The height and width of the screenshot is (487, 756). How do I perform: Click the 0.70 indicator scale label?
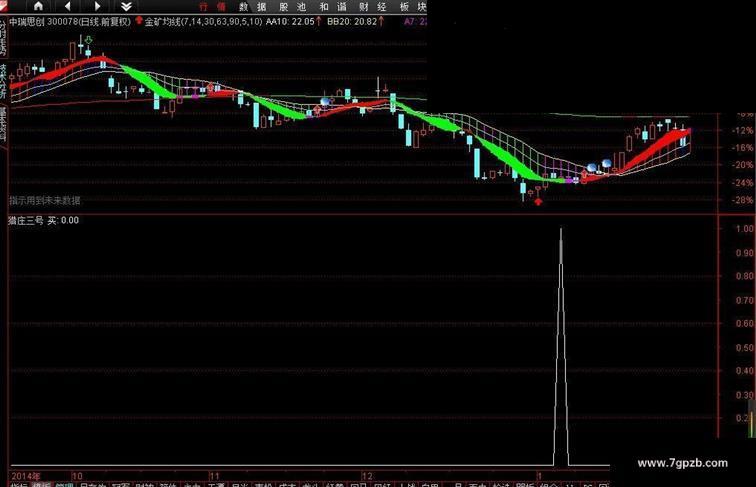(745, 300)
